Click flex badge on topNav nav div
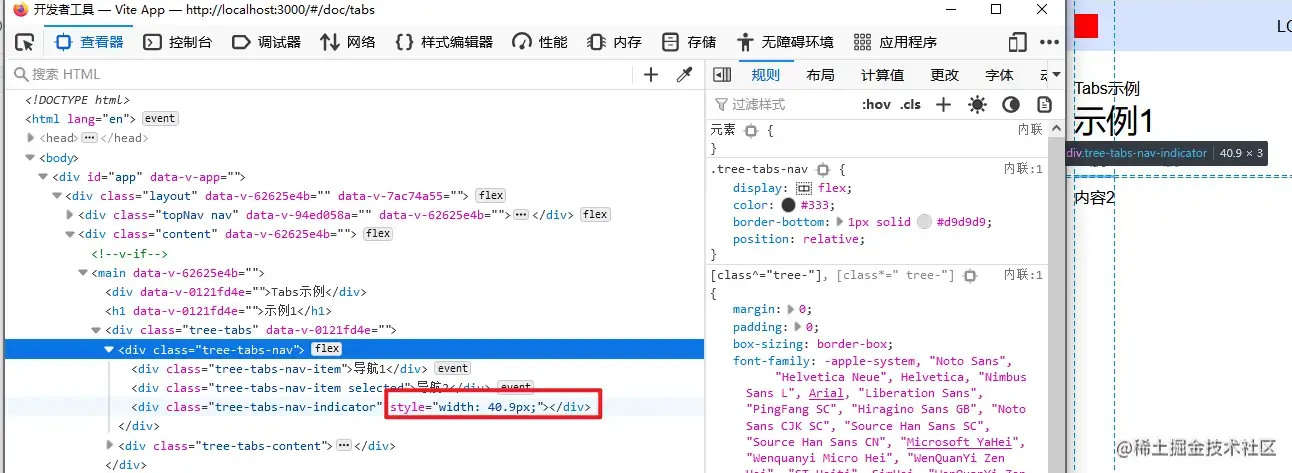Viewport: 1292px width, 473px height. click(x=595, y=214)
